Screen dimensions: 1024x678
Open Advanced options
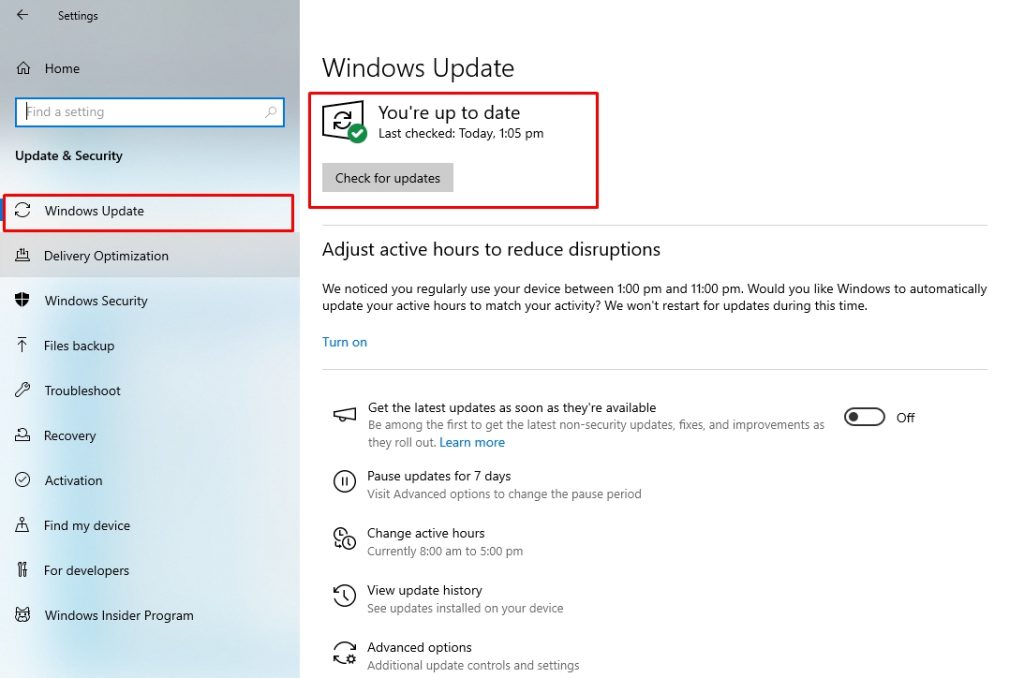(x=419, y=647)
